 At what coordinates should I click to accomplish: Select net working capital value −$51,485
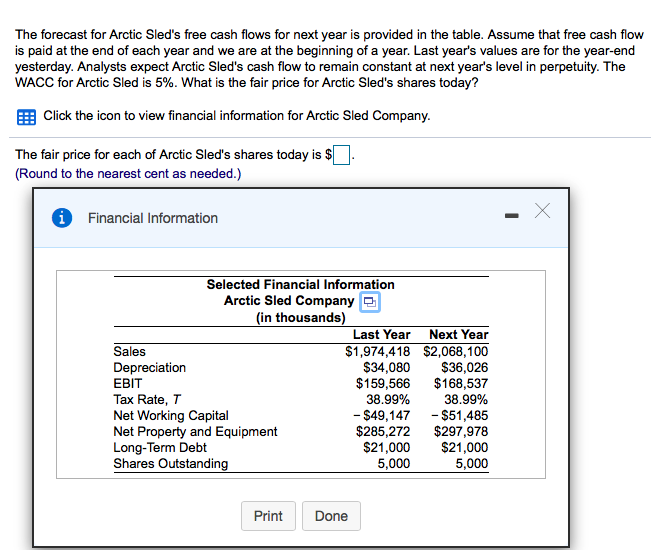(460, 415)
